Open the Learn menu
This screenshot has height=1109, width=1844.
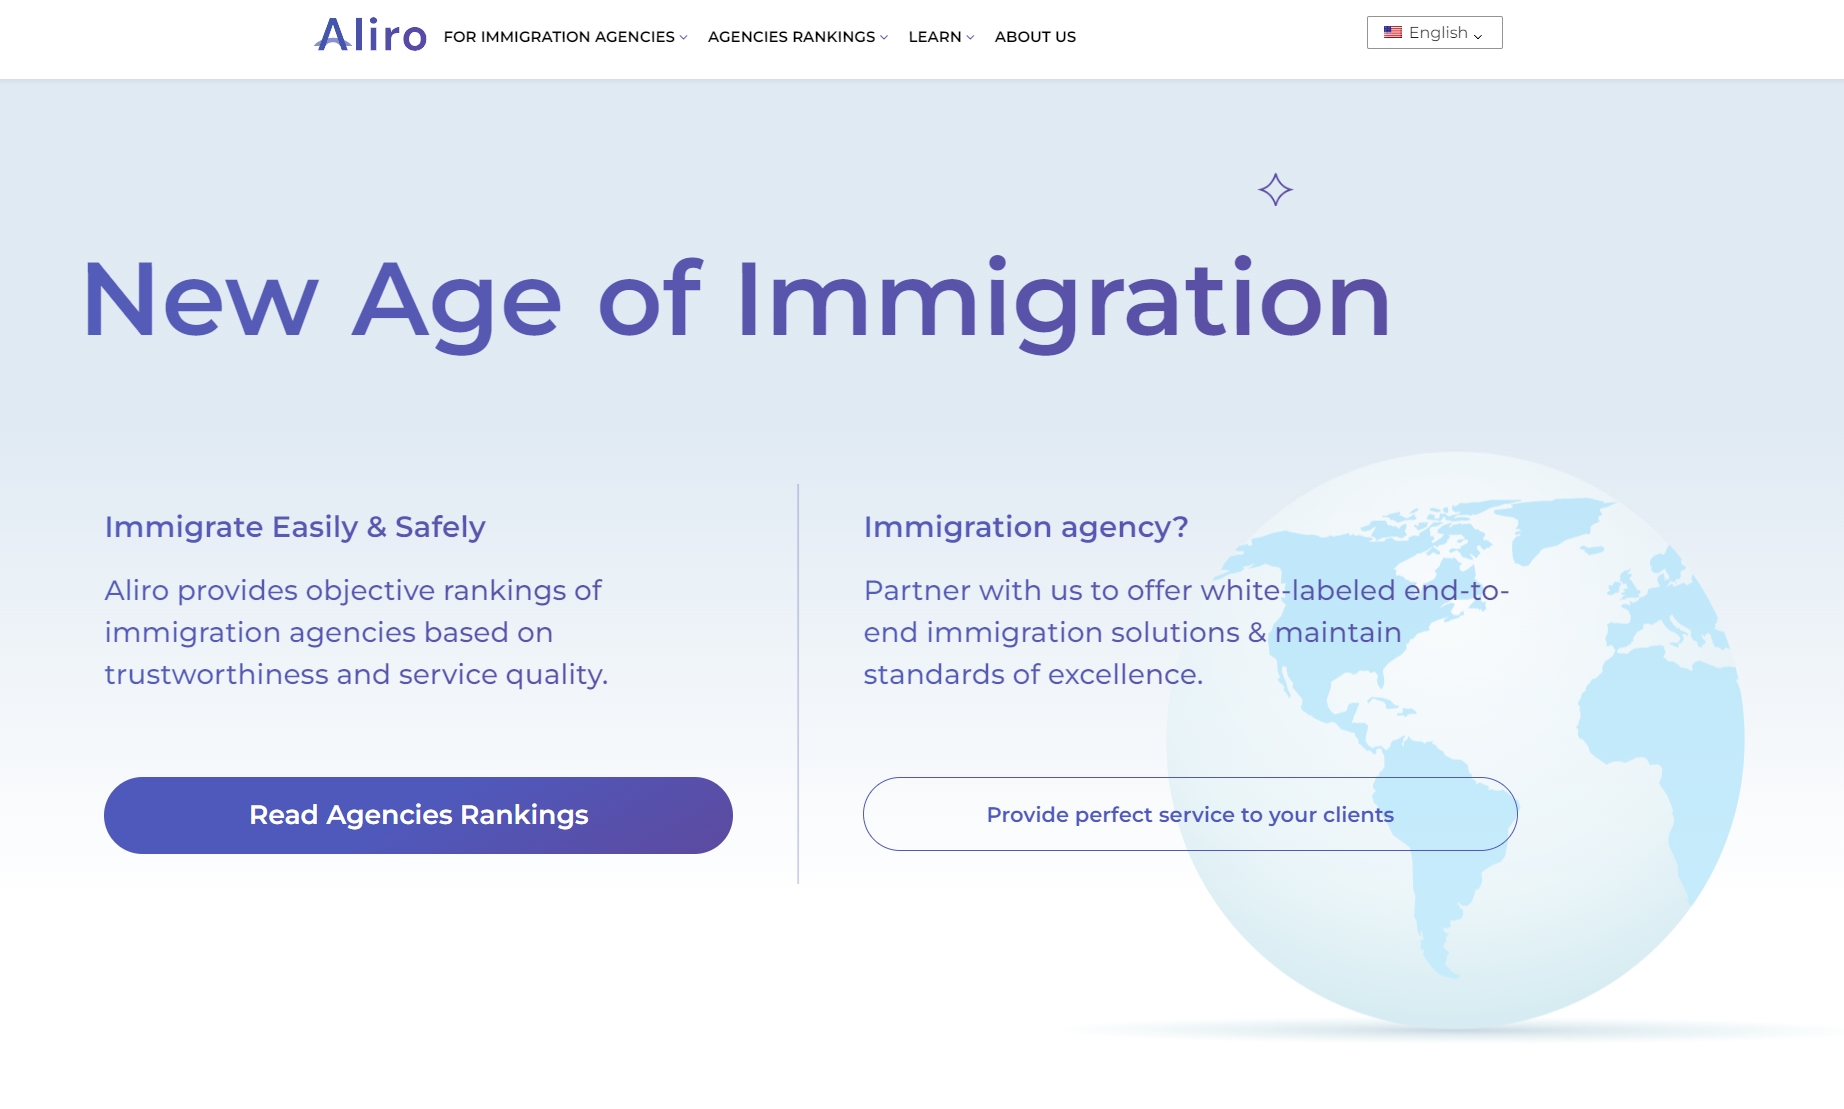(934, 37)
